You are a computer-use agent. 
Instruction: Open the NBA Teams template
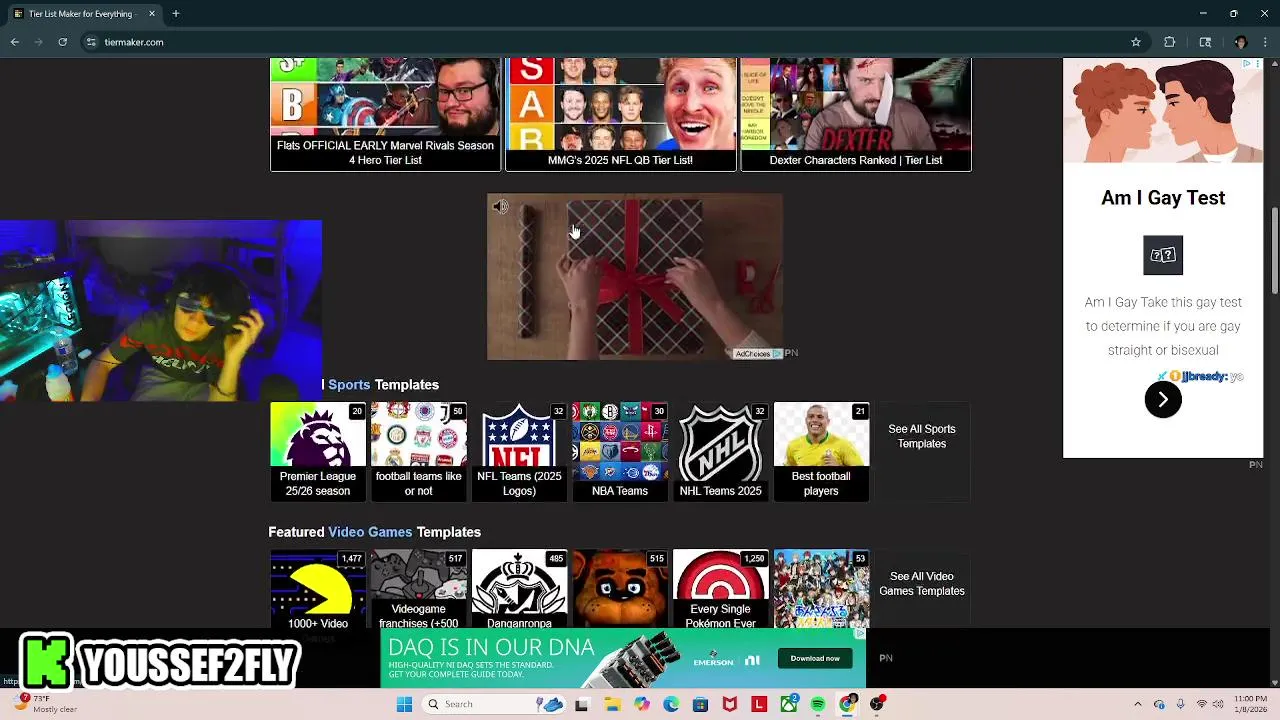pyautogui.click(x=620, y=451)
